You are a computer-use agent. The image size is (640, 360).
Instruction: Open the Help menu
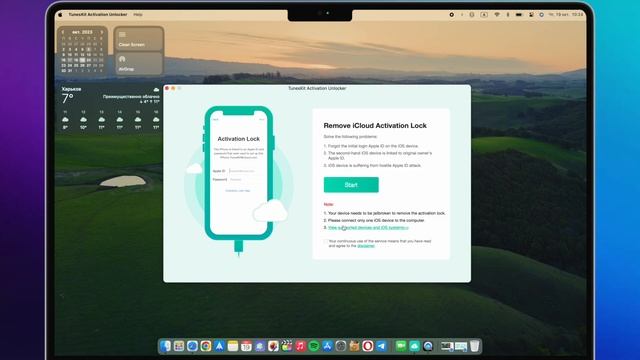(x=138, y=14)
